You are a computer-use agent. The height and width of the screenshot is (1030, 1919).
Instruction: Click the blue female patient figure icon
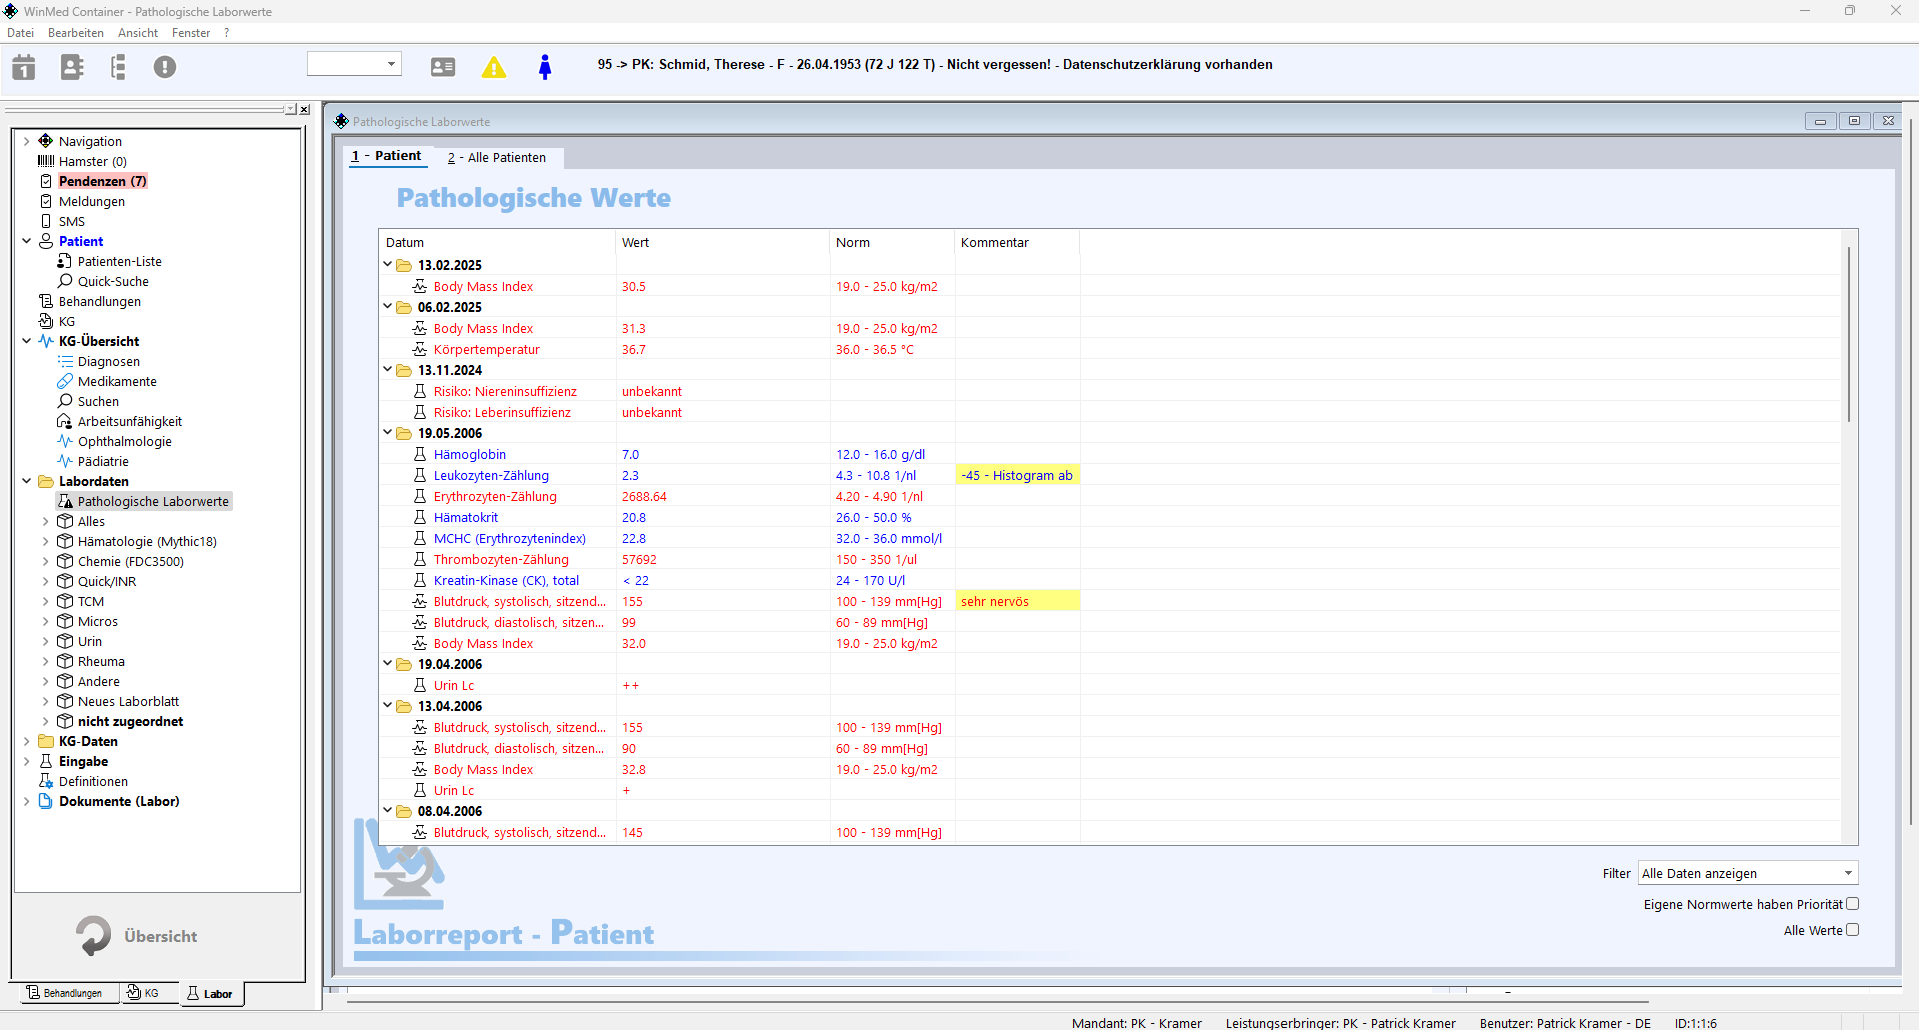coord(545,67)
